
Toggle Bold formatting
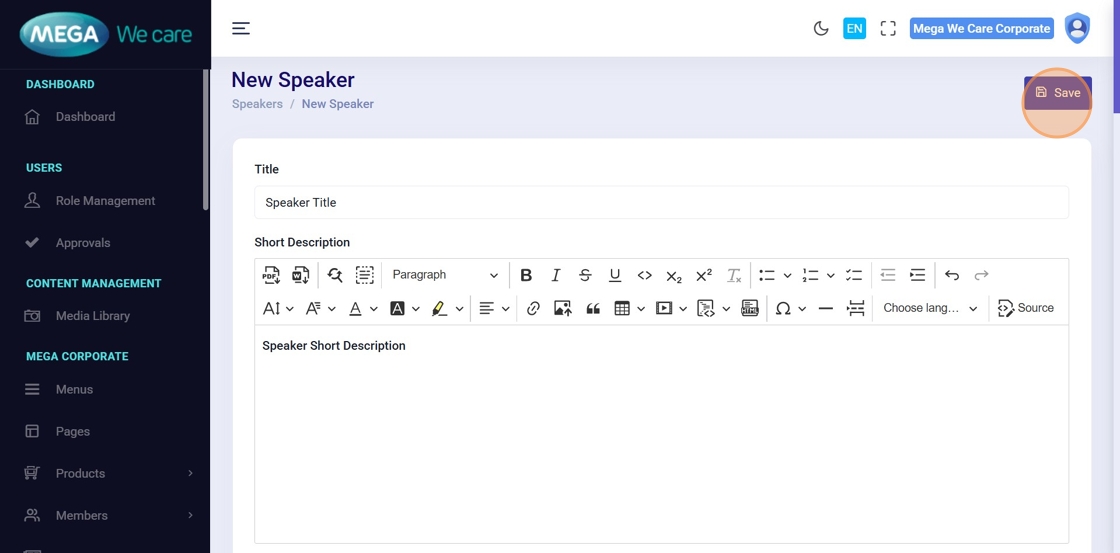526,275
